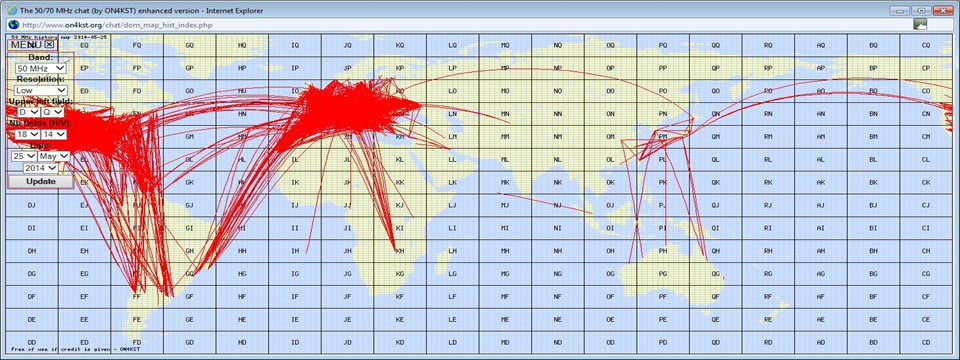The image size is (960, 360).
Task: Click the green arrow icon in address bar
Action: tap(920, 24)
